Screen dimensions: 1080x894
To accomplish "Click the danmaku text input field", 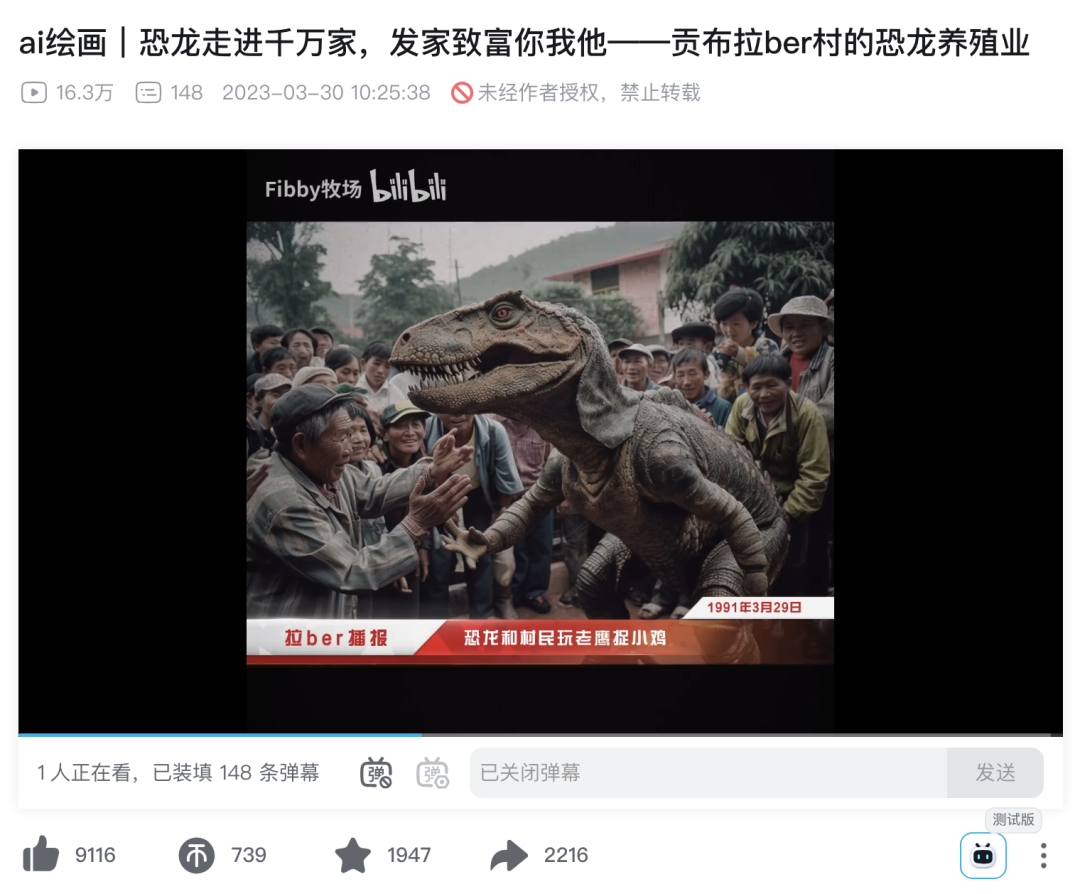I will click(x=708, y=773).
